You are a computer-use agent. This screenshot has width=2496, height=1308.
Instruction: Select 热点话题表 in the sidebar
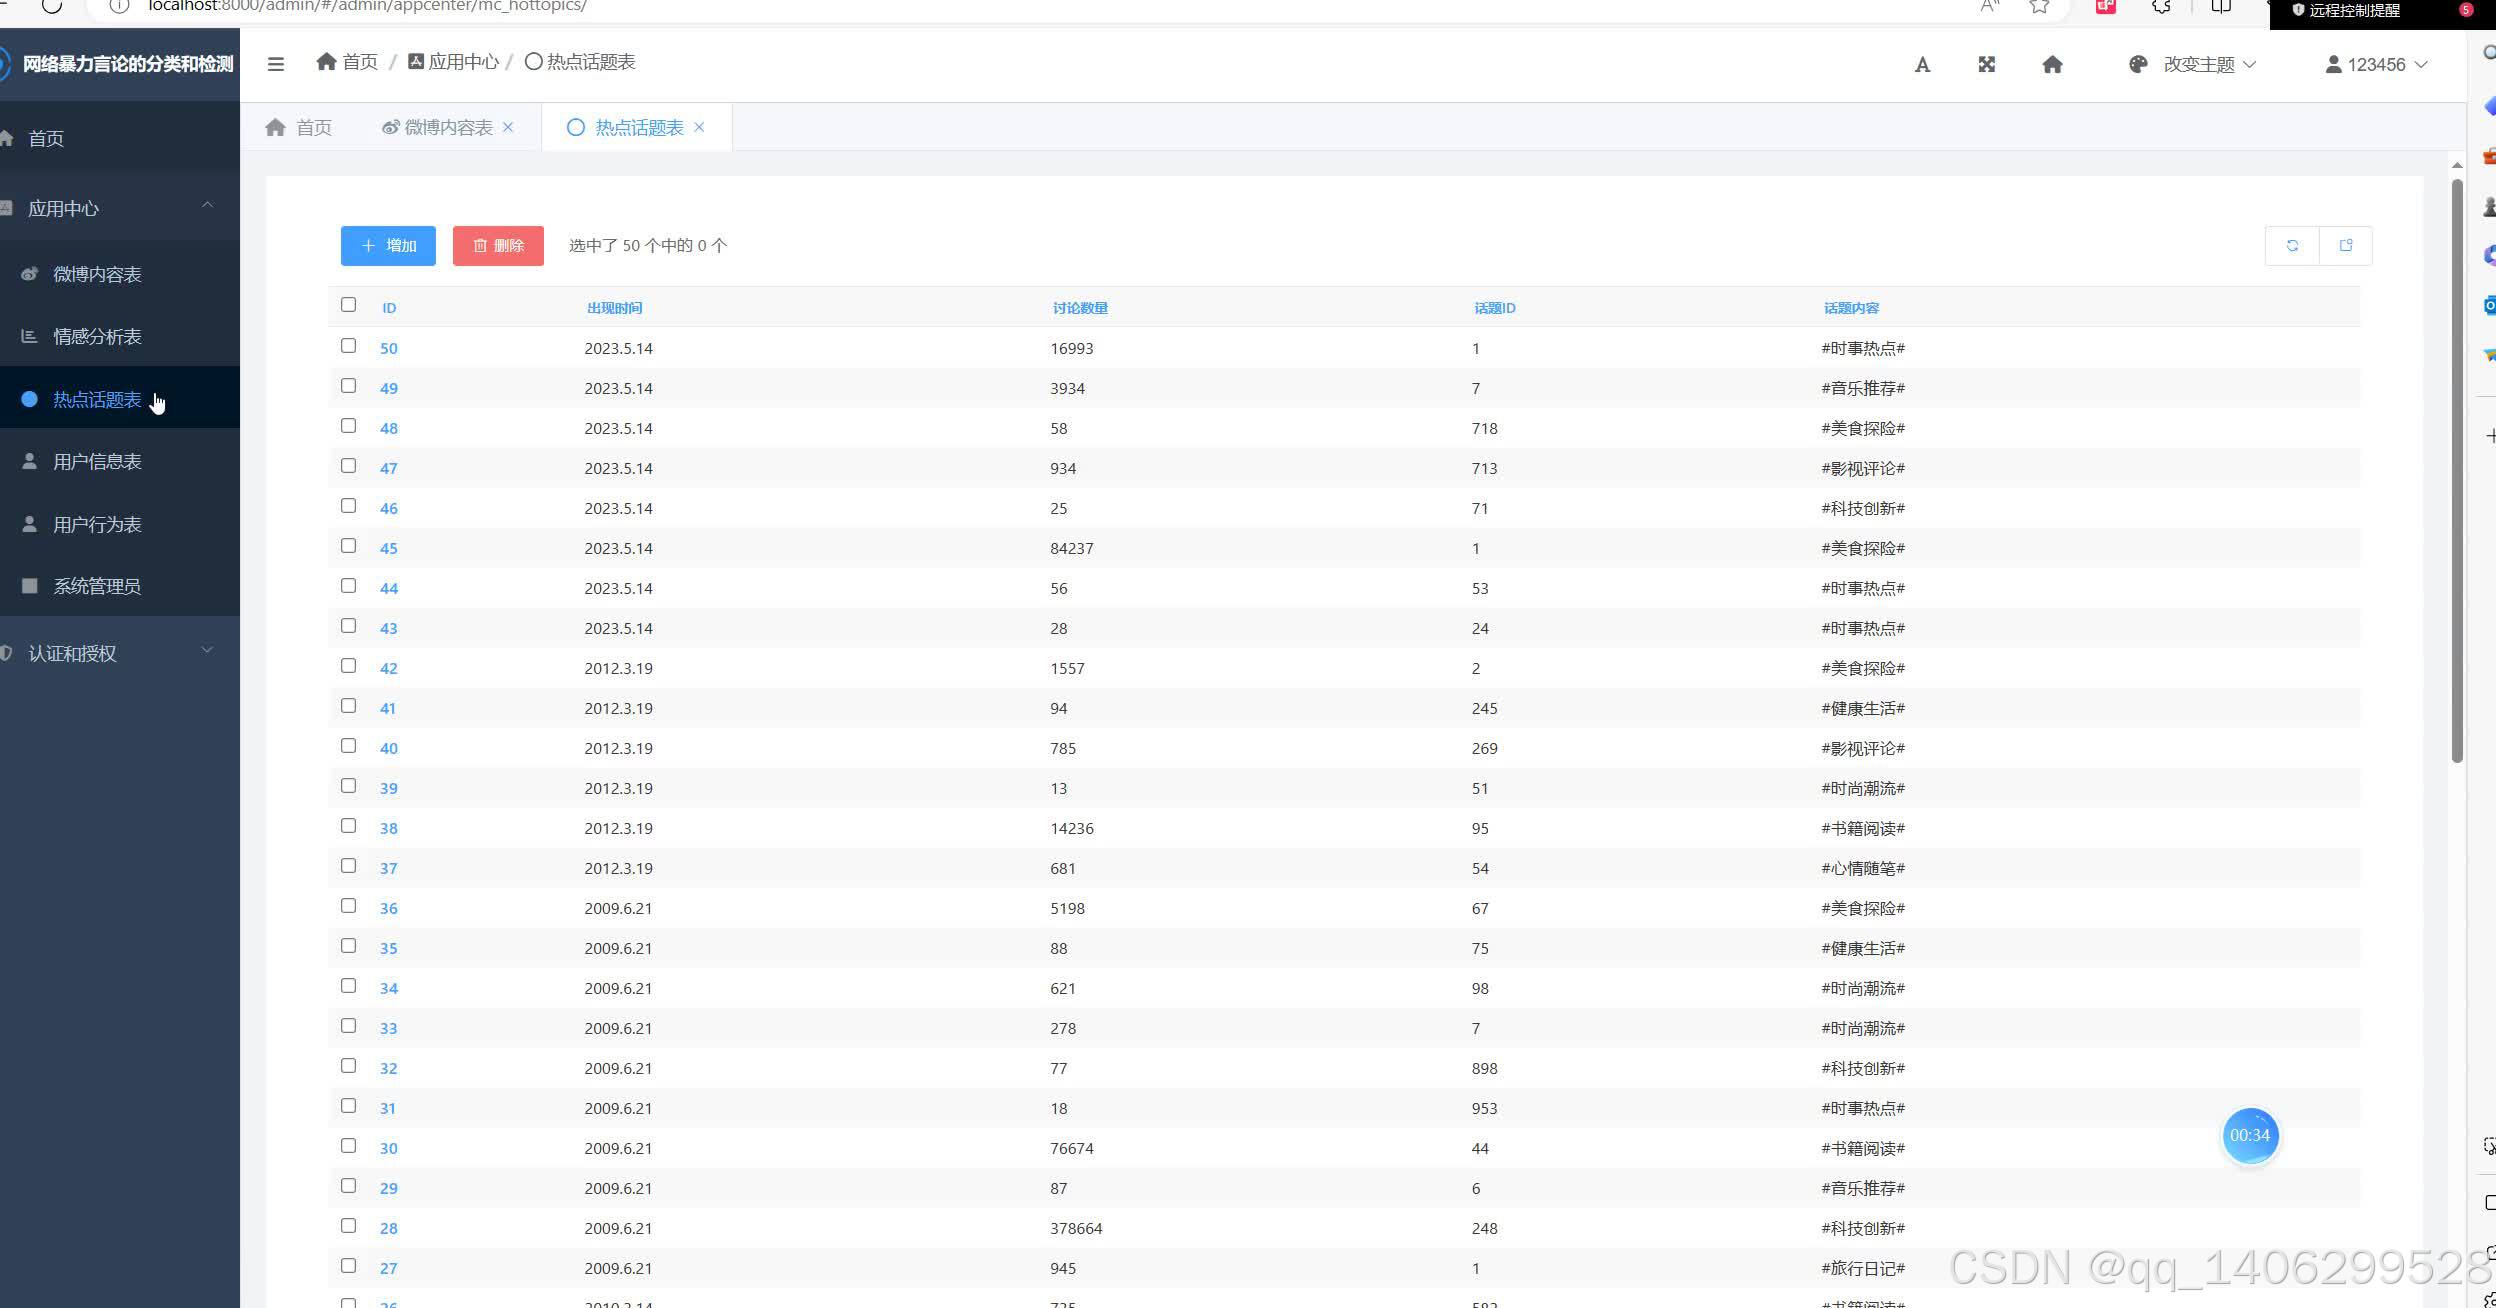tap(120, 399)
